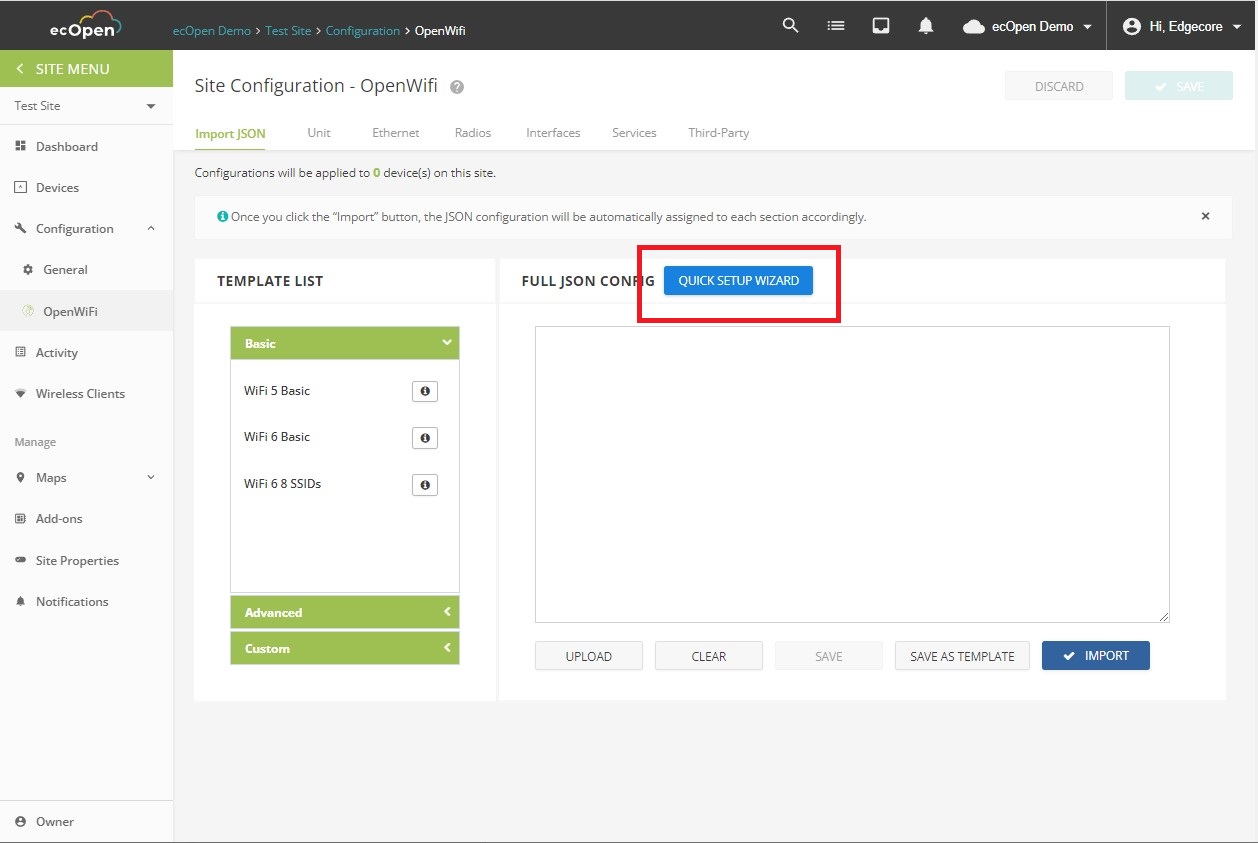The width and height of the screenshot is (1258, 843).
Task: Switch to the Third-Party tab
Action: (718, 132)
